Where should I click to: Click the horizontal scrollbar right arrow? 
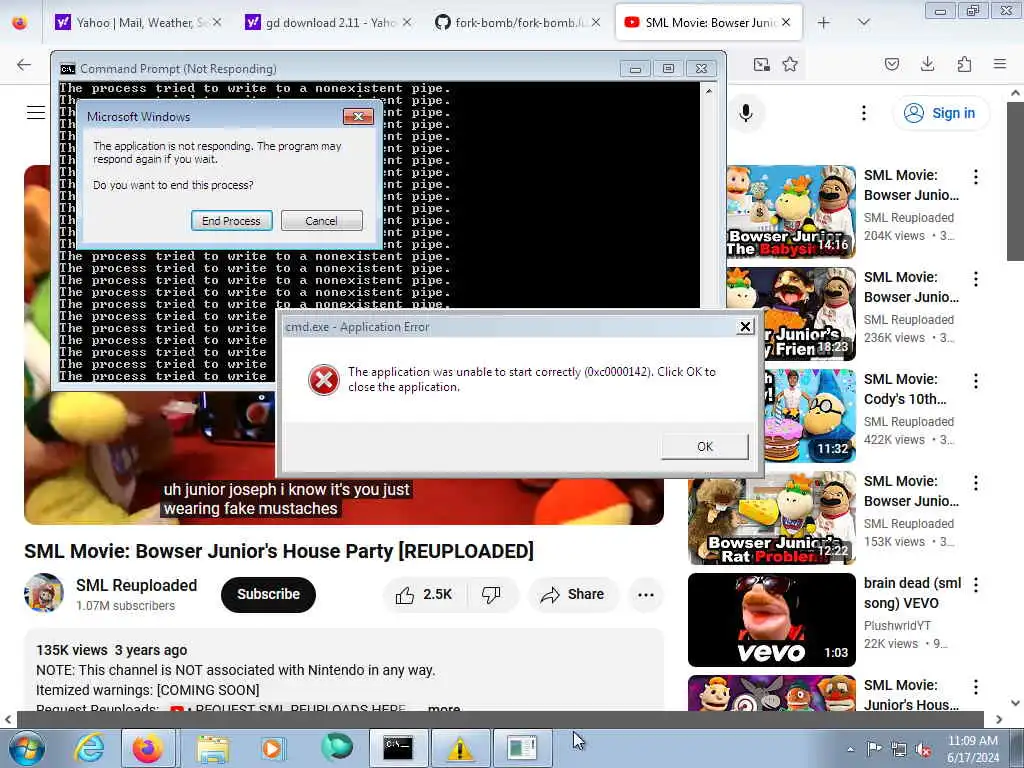tap(999, 719)
